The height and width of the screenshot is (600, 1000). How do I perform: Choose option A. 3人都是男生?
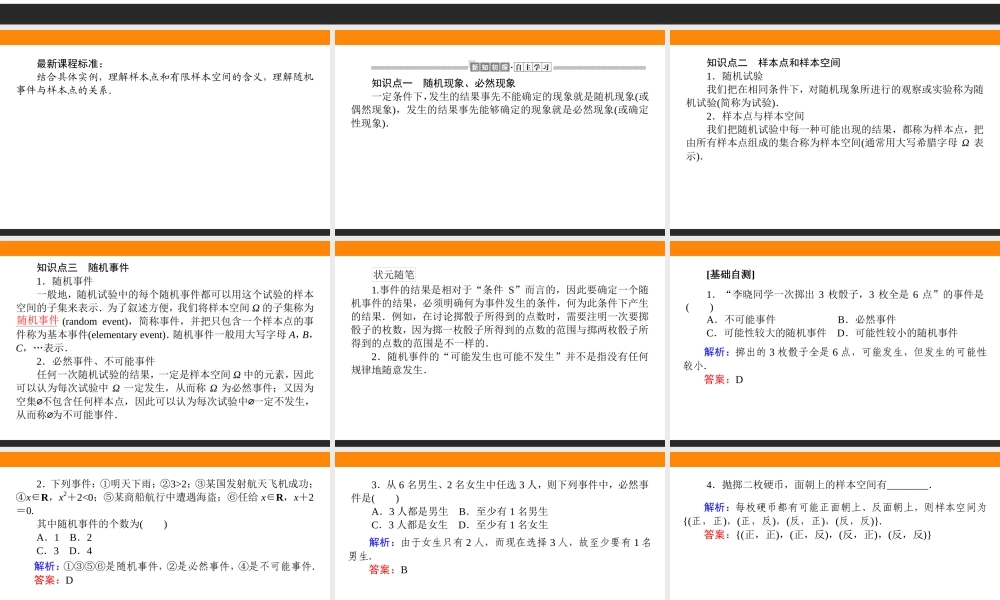pos(410,511)
